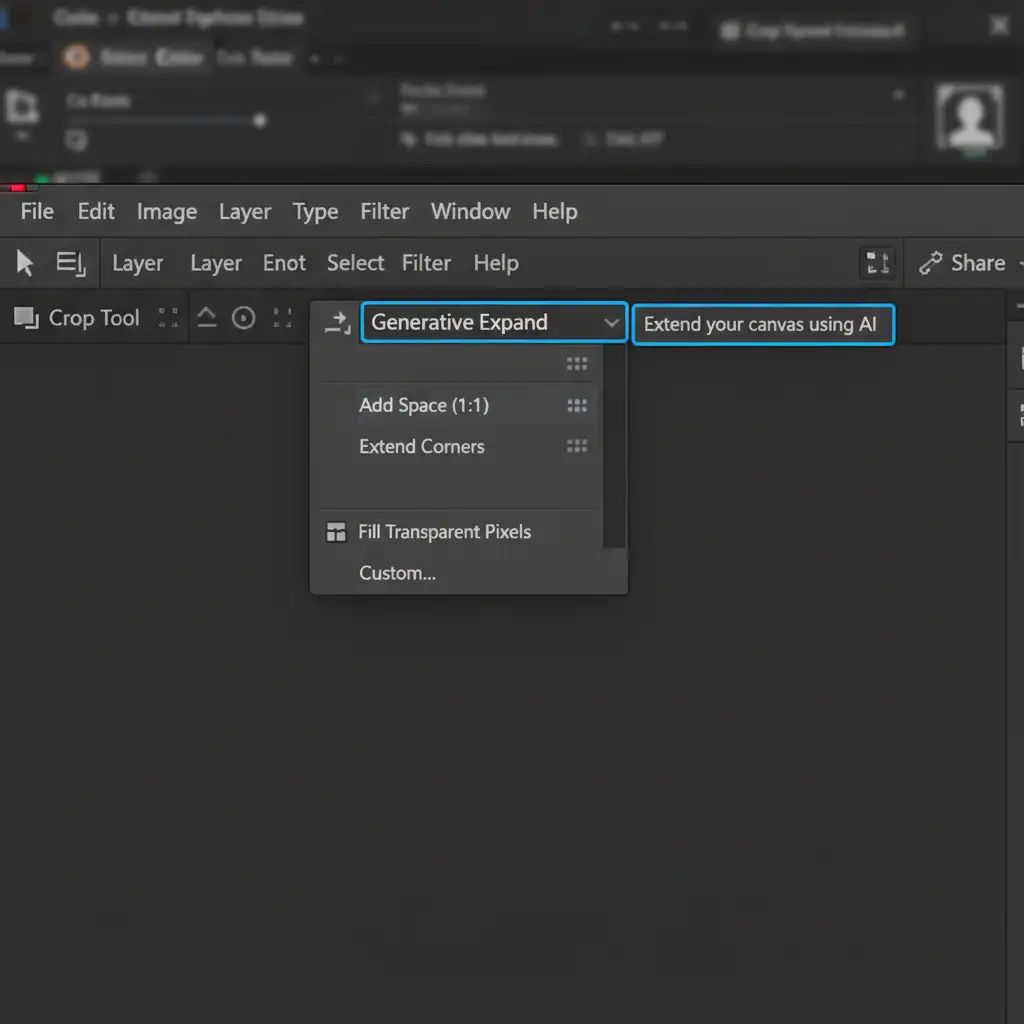Click the Share button
The image size is (1024, 1024).
pos(965,263)
